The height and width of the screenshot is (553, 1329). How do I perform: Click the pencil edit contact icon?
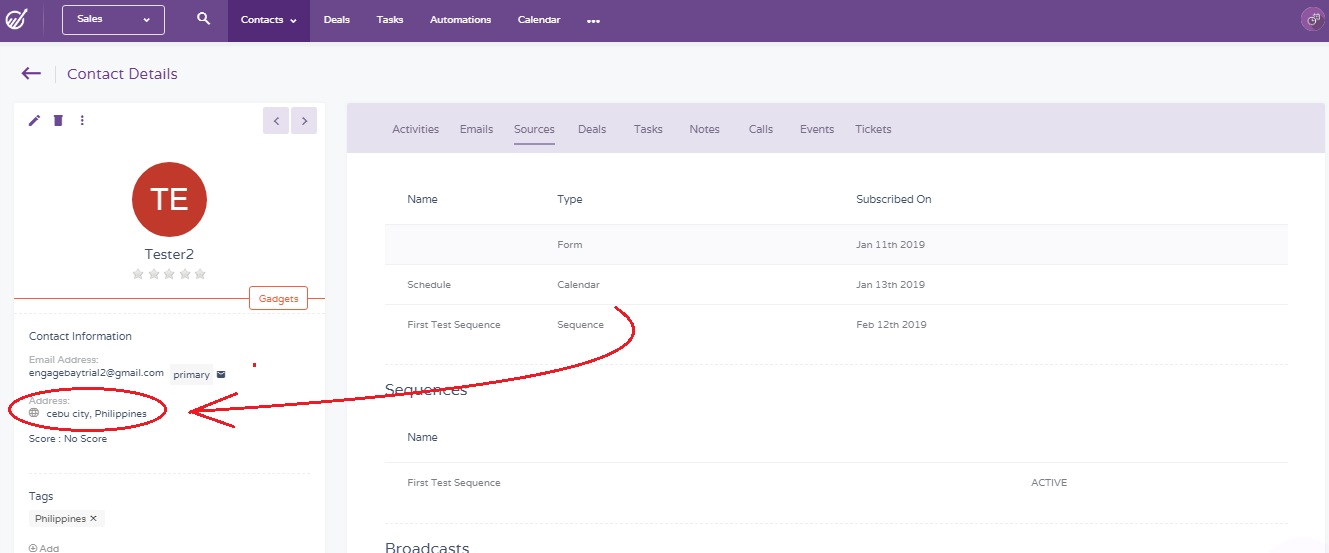[34, 121]
